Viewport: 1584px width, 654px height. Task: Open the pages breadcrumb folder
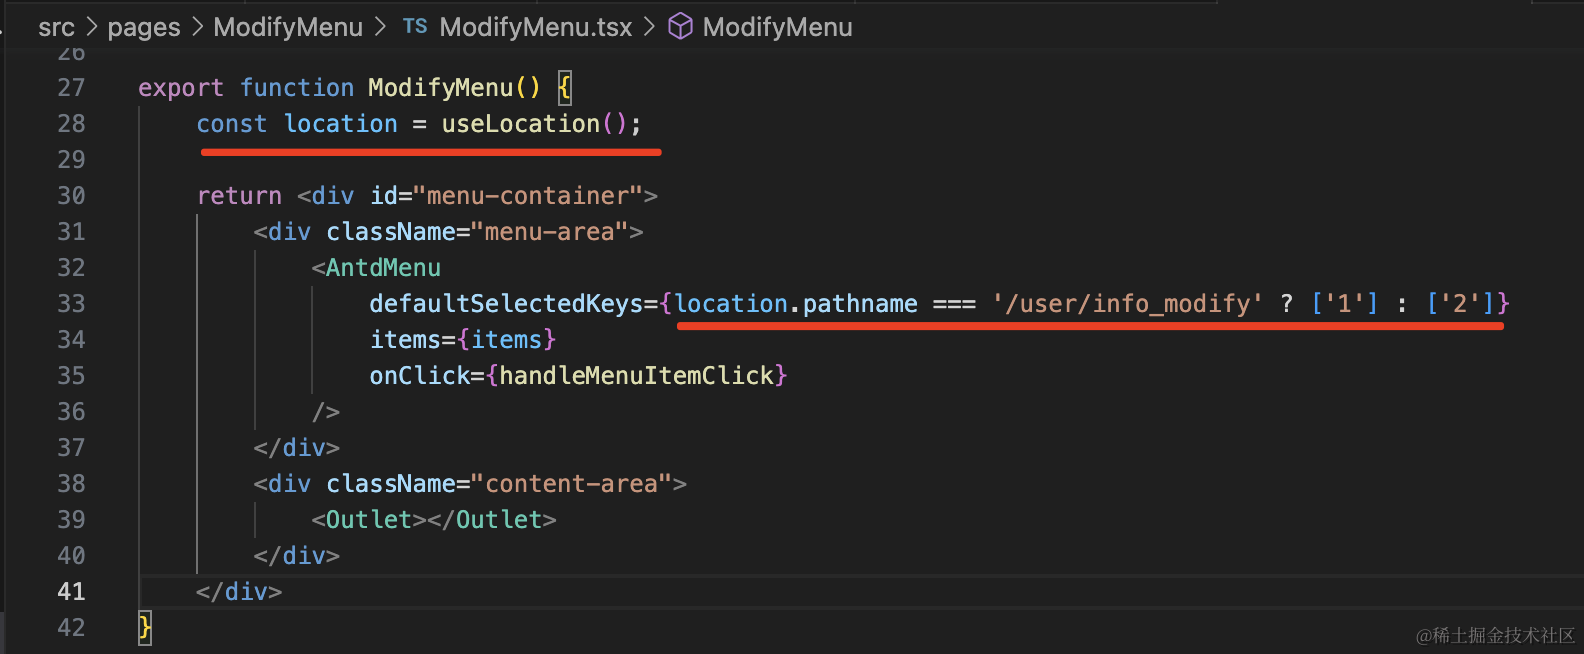pyautogui.click(x=144, y=27)
